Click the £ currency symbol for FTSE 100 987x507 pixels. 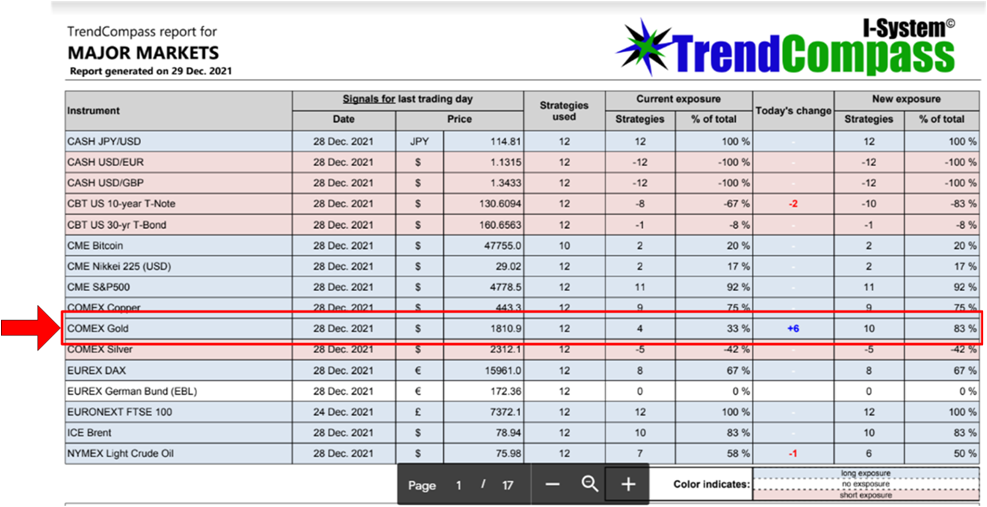418,412
